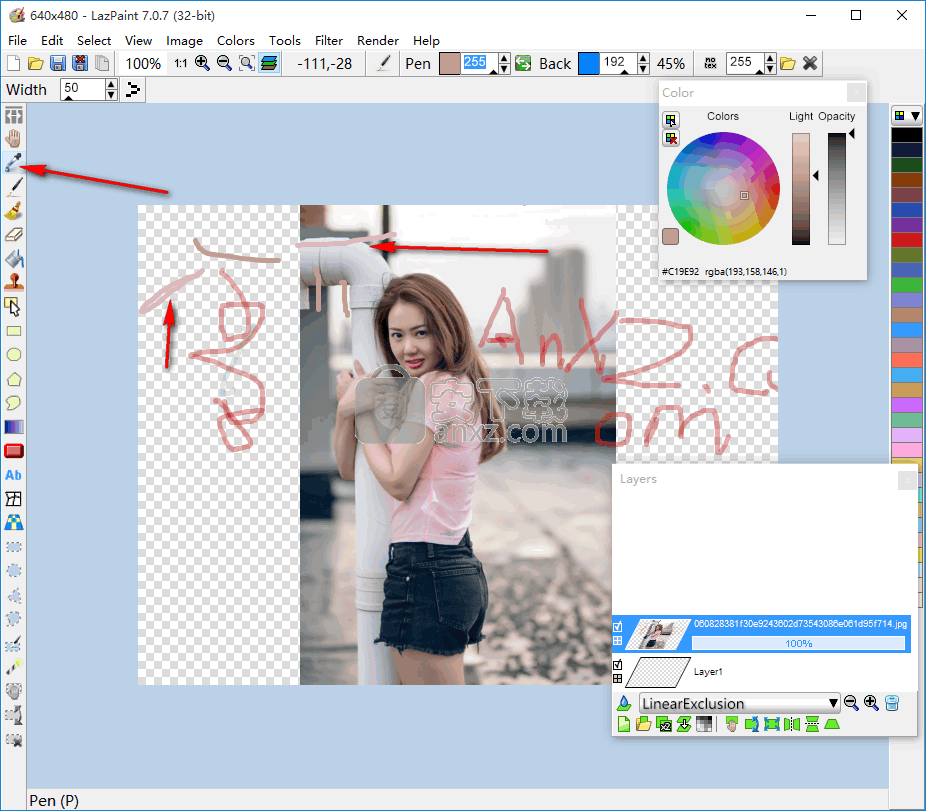The width and height of the screenshot is (926, 811).
Task: Create a new image file
Action: [13, 63]
